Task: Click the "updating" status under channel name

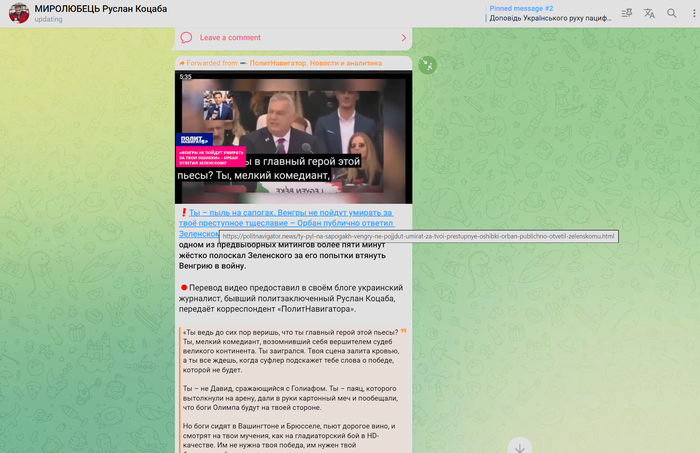Action: click(48, 19)
